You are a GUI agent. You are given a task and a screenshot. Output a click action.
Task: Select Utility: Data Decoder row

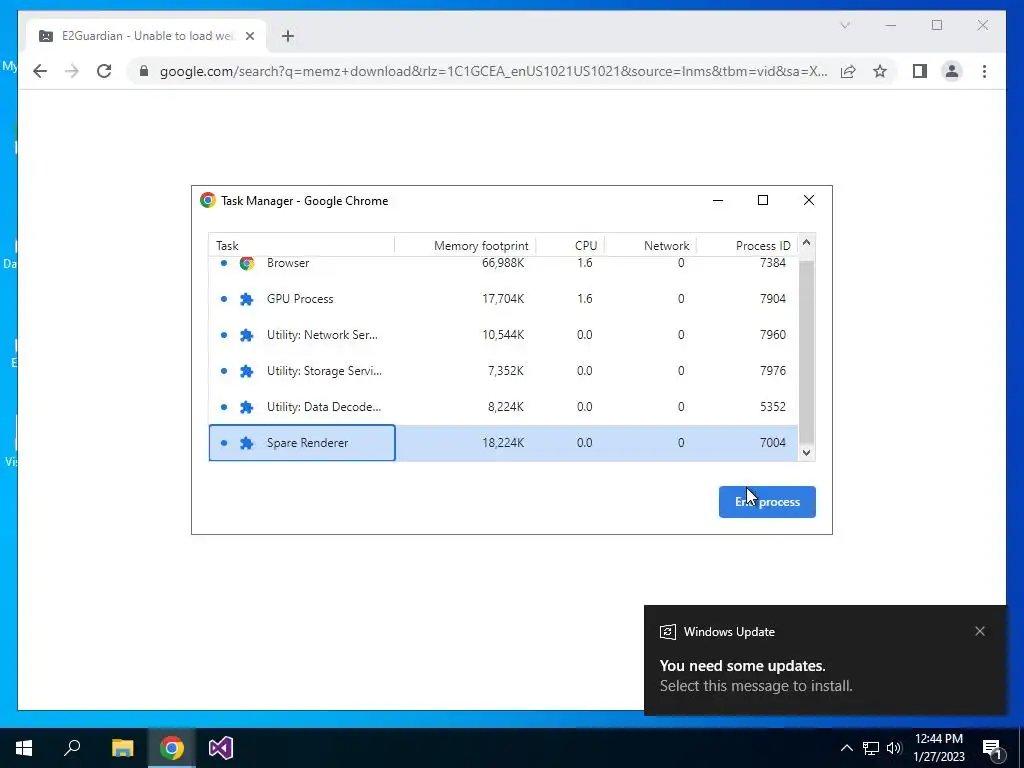click(503, 407)
